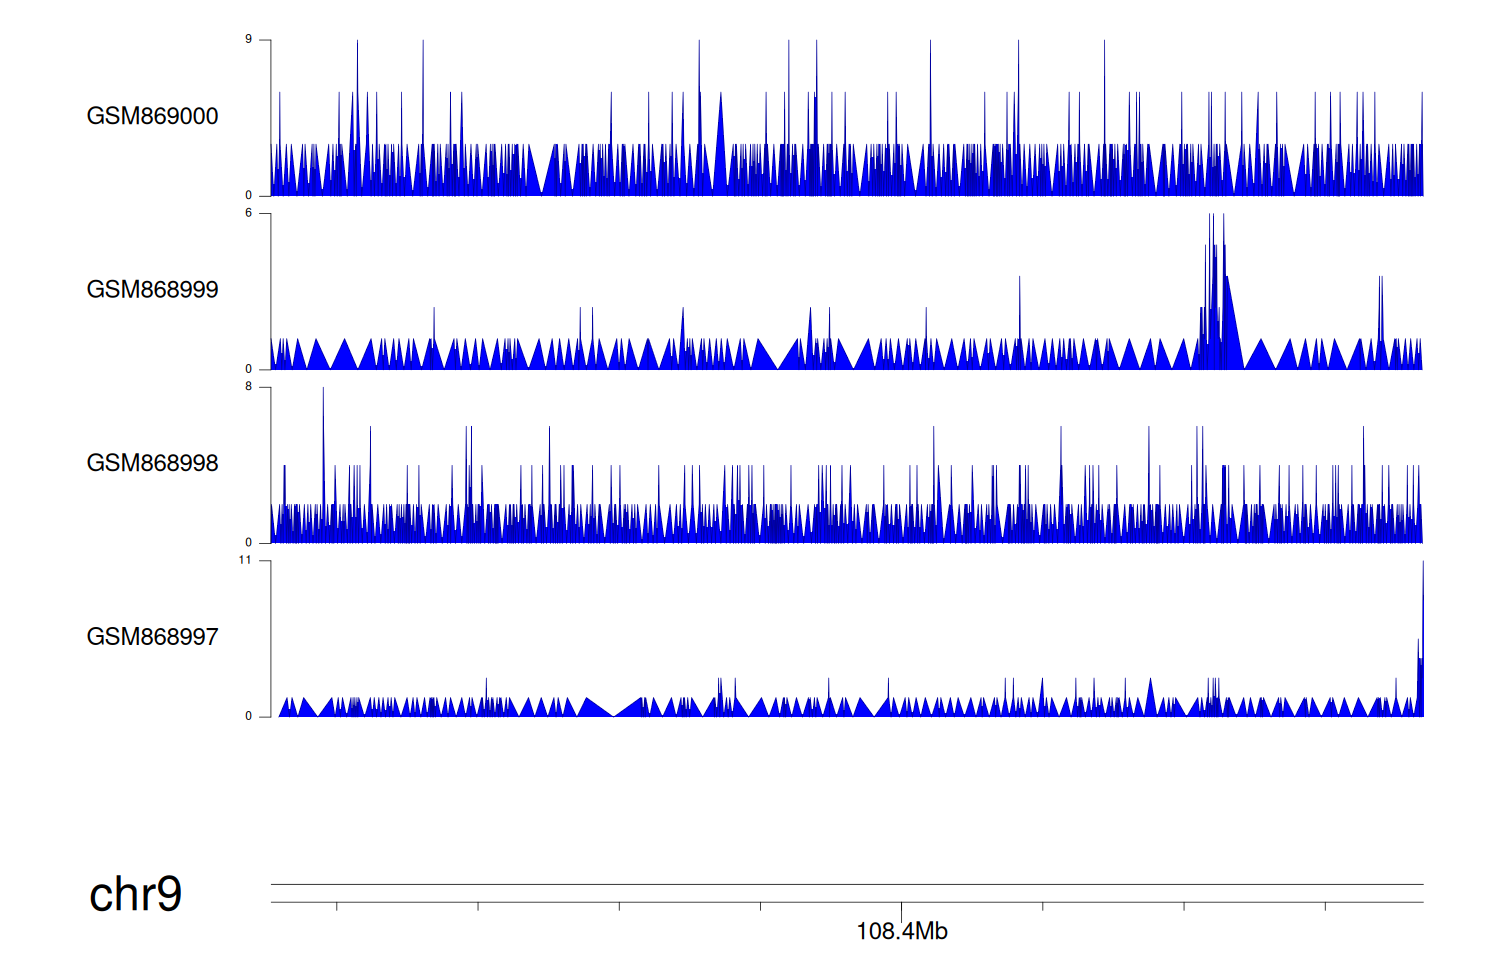The height and width of the screenshot is (980, 1500).
Task: Select the GSM868999 track label
Action: coord(152,290)
